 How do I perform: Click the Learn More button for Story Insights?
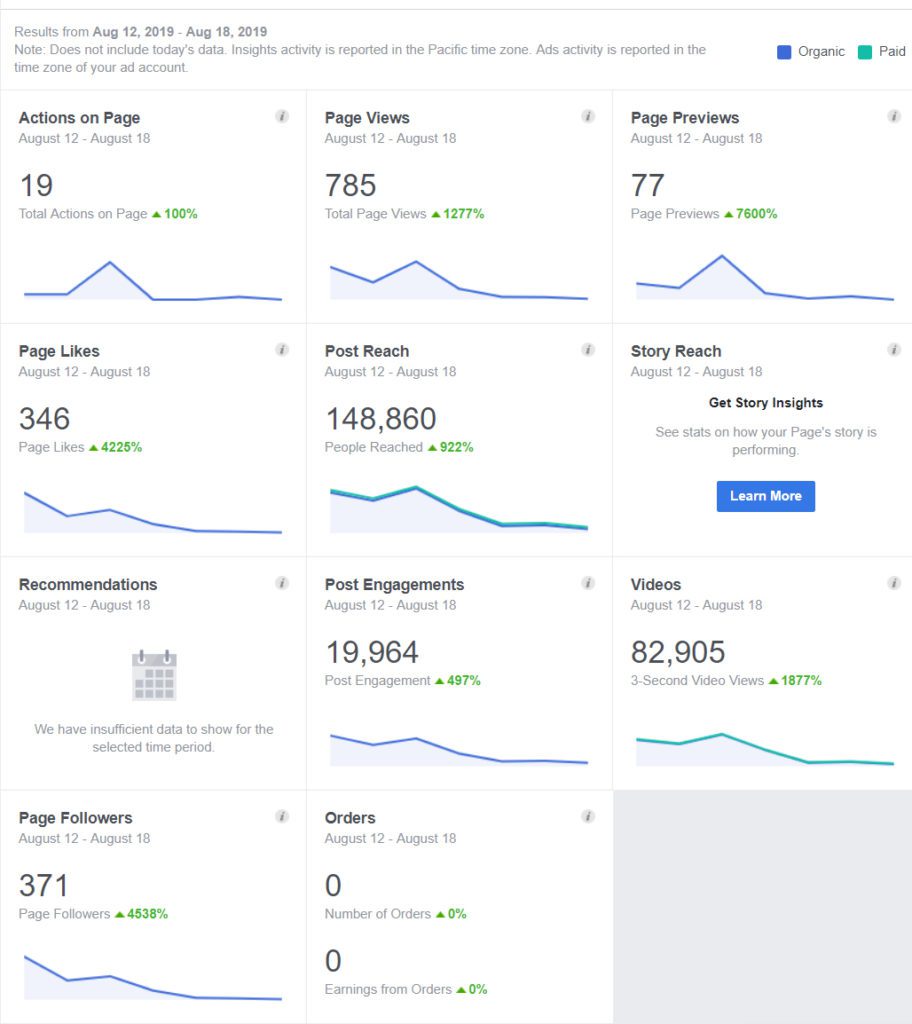[x=765, y=496]
